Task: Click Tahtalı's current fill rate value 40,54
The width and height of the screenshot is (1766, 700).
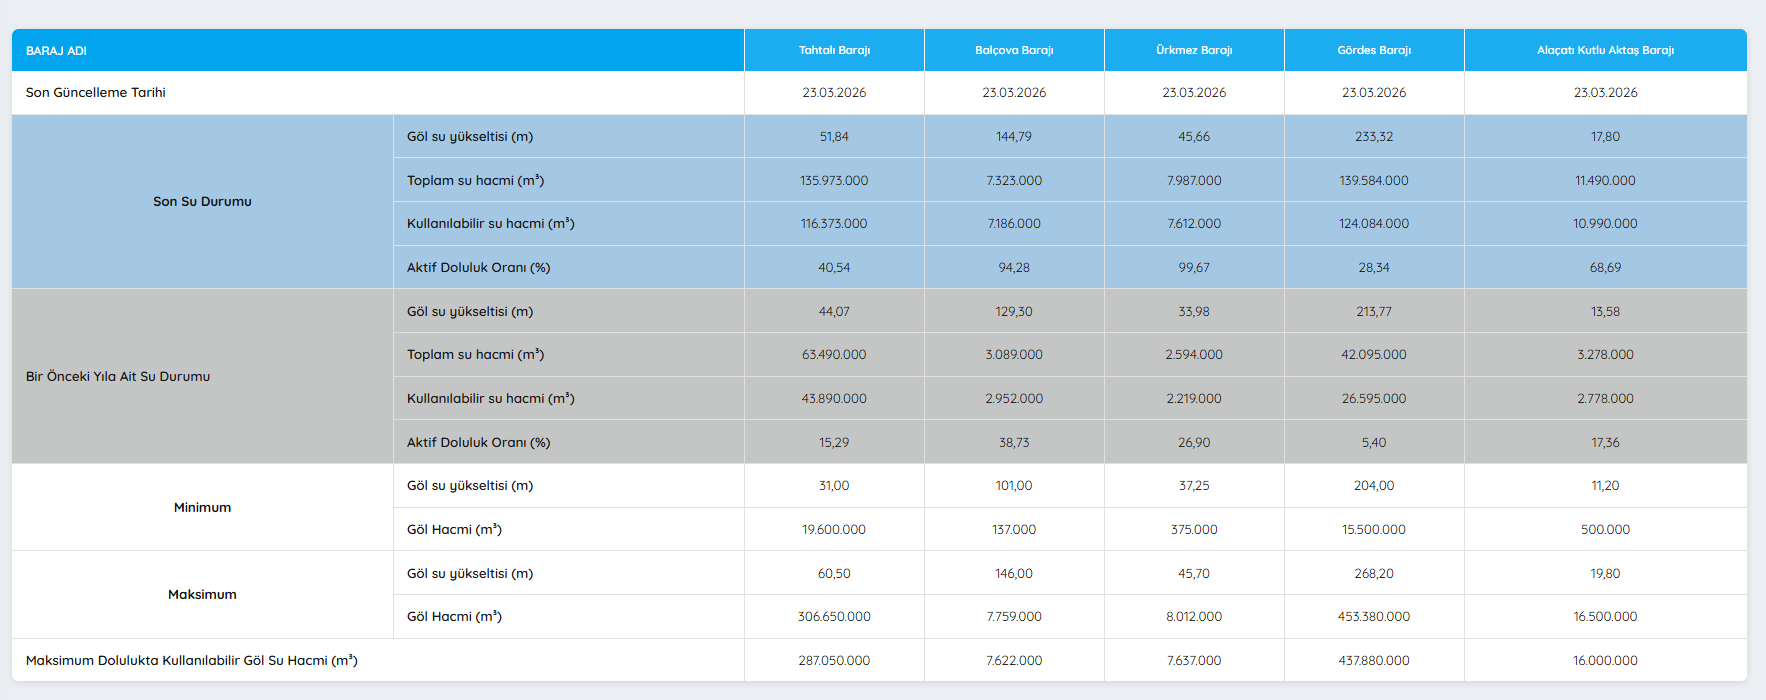Action: click(x=834, y=268)
